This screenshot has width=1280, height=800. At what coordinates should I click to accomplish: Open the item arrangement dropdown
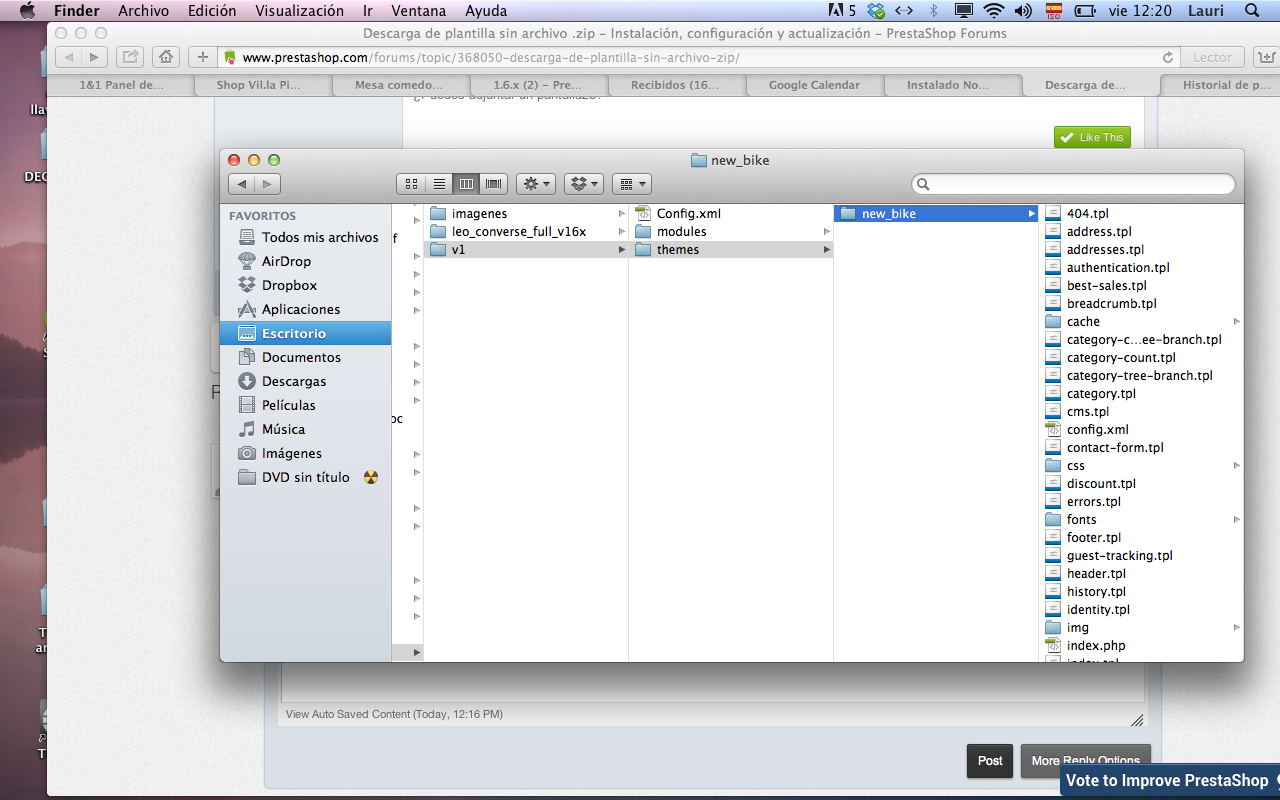pos(631,184)
